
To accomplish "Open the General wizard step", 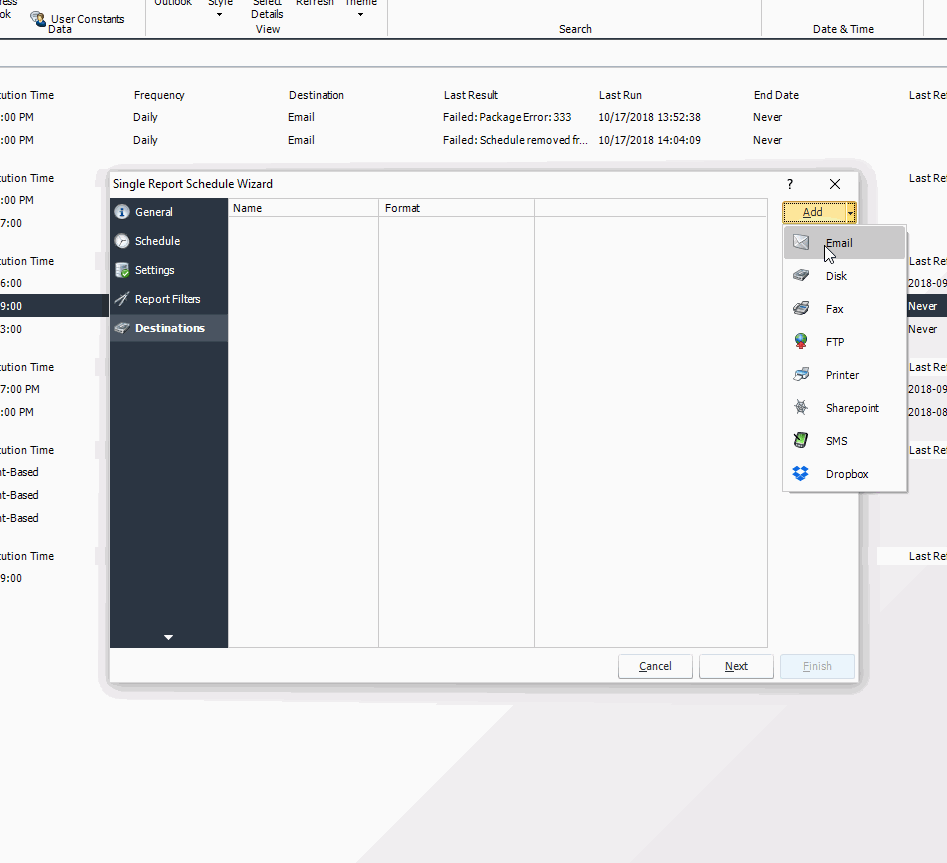I will pos(154,212).
